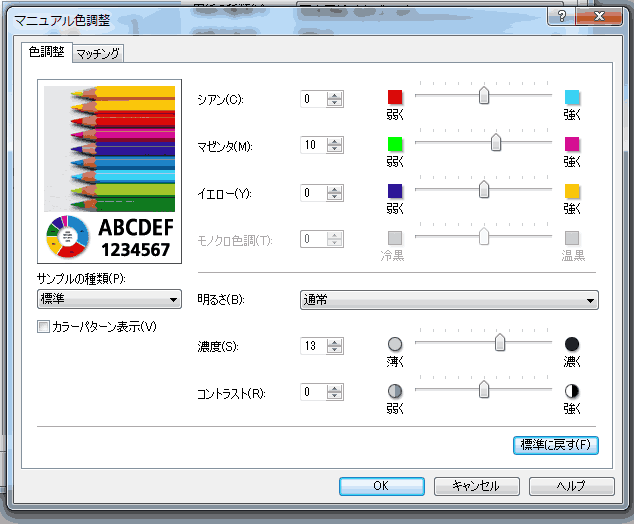Click the コントラスト slider thumb
This screenshot has height=524, width=634.
tap(484, 389)
